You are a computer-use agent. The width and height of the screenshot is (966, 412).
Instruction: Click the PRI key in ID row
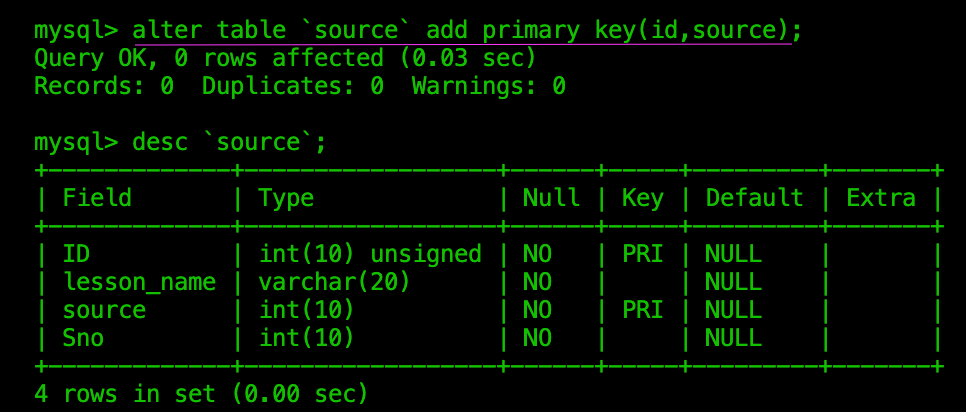pyautogui.click(x=643, y=254)
